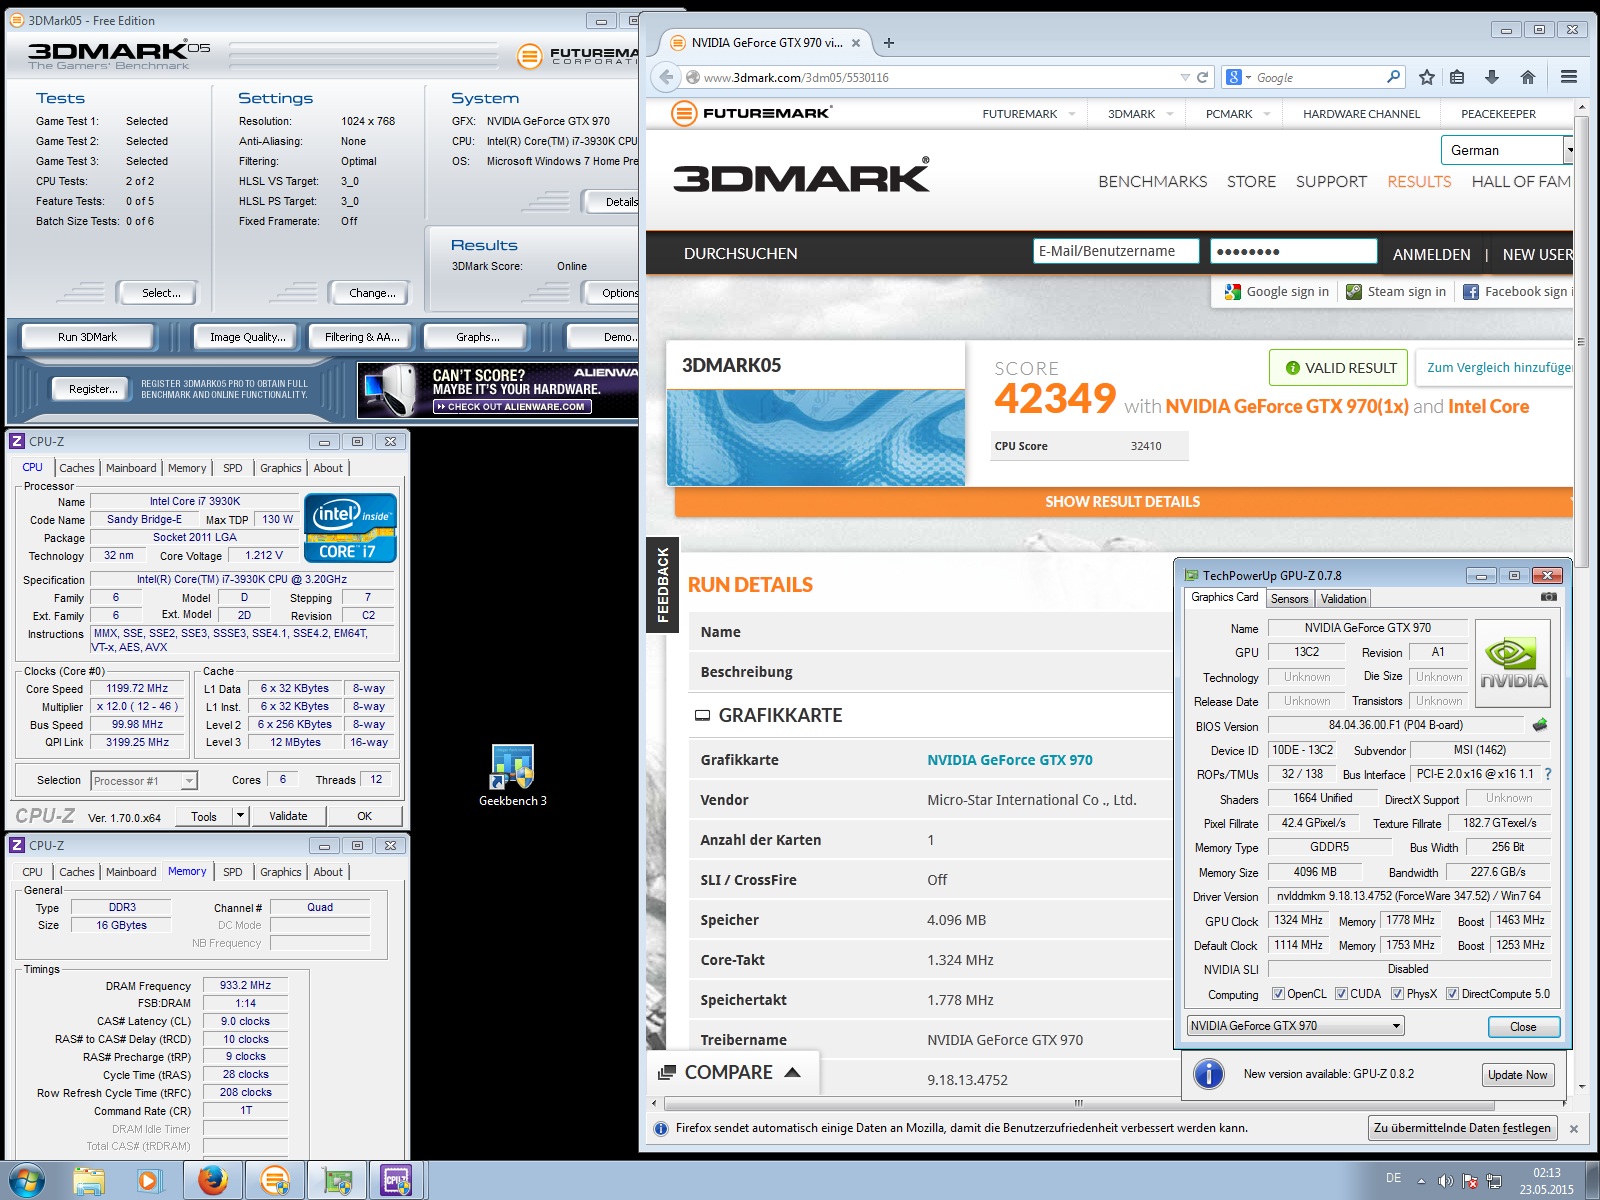Open the Processor #1 selection dropdown
Image resolution: width=1600 pixels, height=1200 pixels.
click(x=144, y=781)
